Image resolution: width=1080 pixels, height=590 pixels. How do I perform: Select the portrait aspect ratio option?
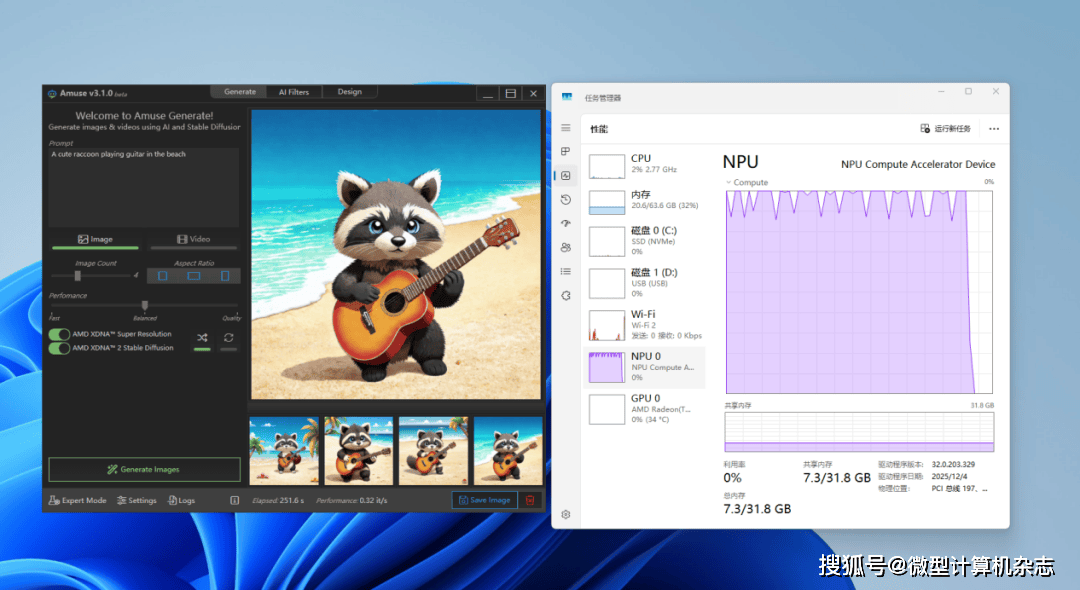coord(225,276)
